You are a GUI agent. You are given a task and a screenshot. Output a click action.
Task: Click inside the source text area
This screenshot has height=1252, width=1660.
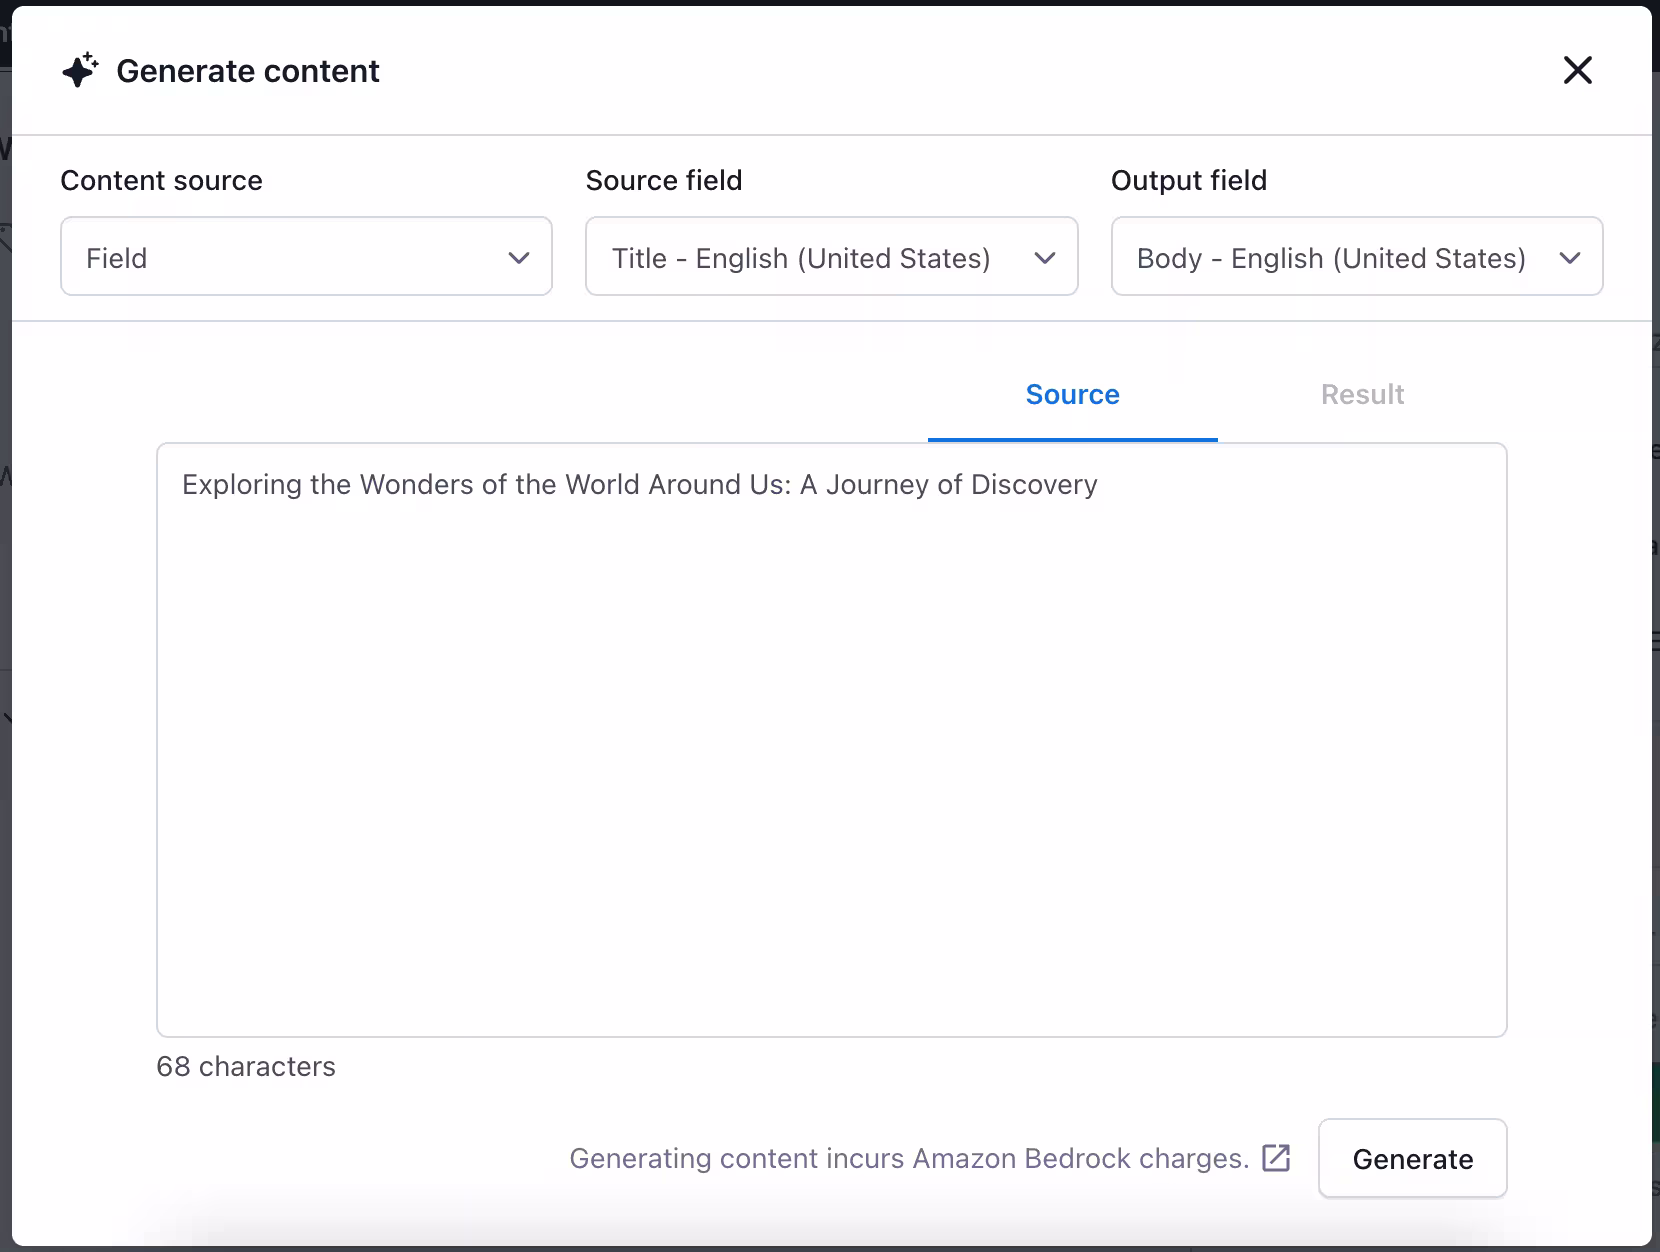coord(831,740)
